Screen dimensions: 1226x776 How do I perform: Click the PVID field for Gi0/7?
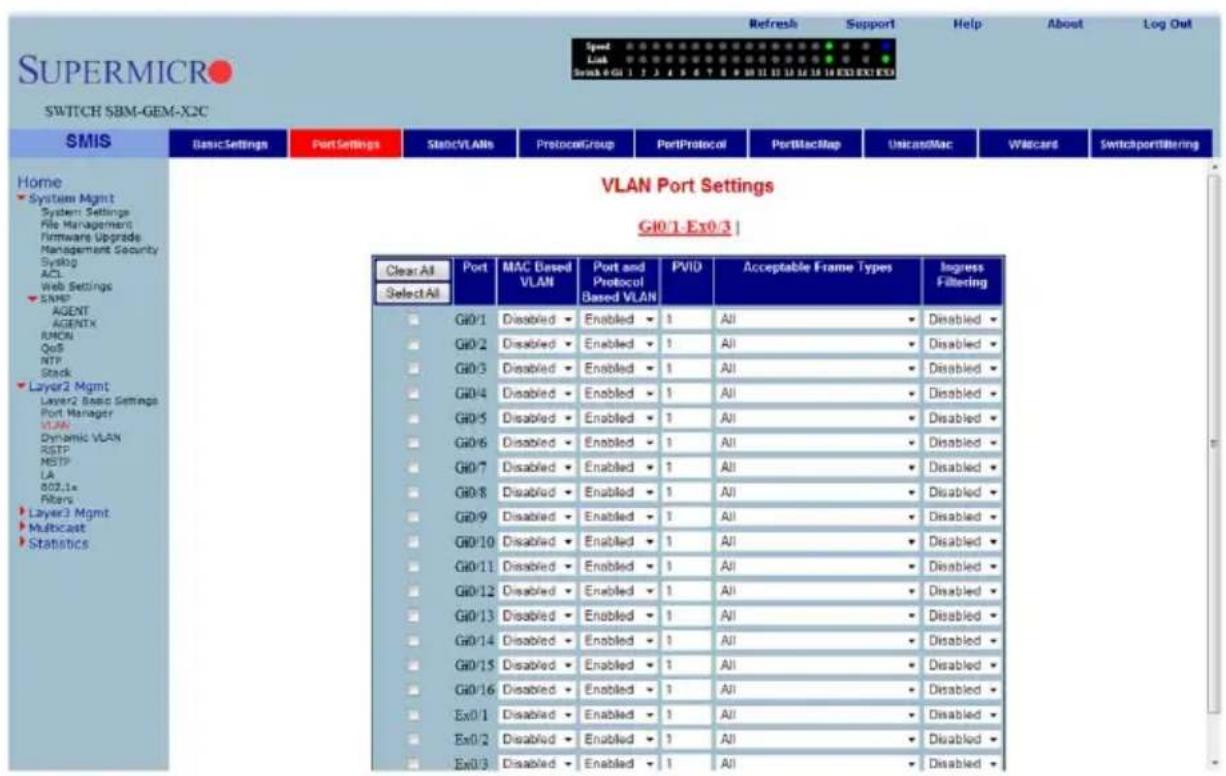[x=684, y=467]
